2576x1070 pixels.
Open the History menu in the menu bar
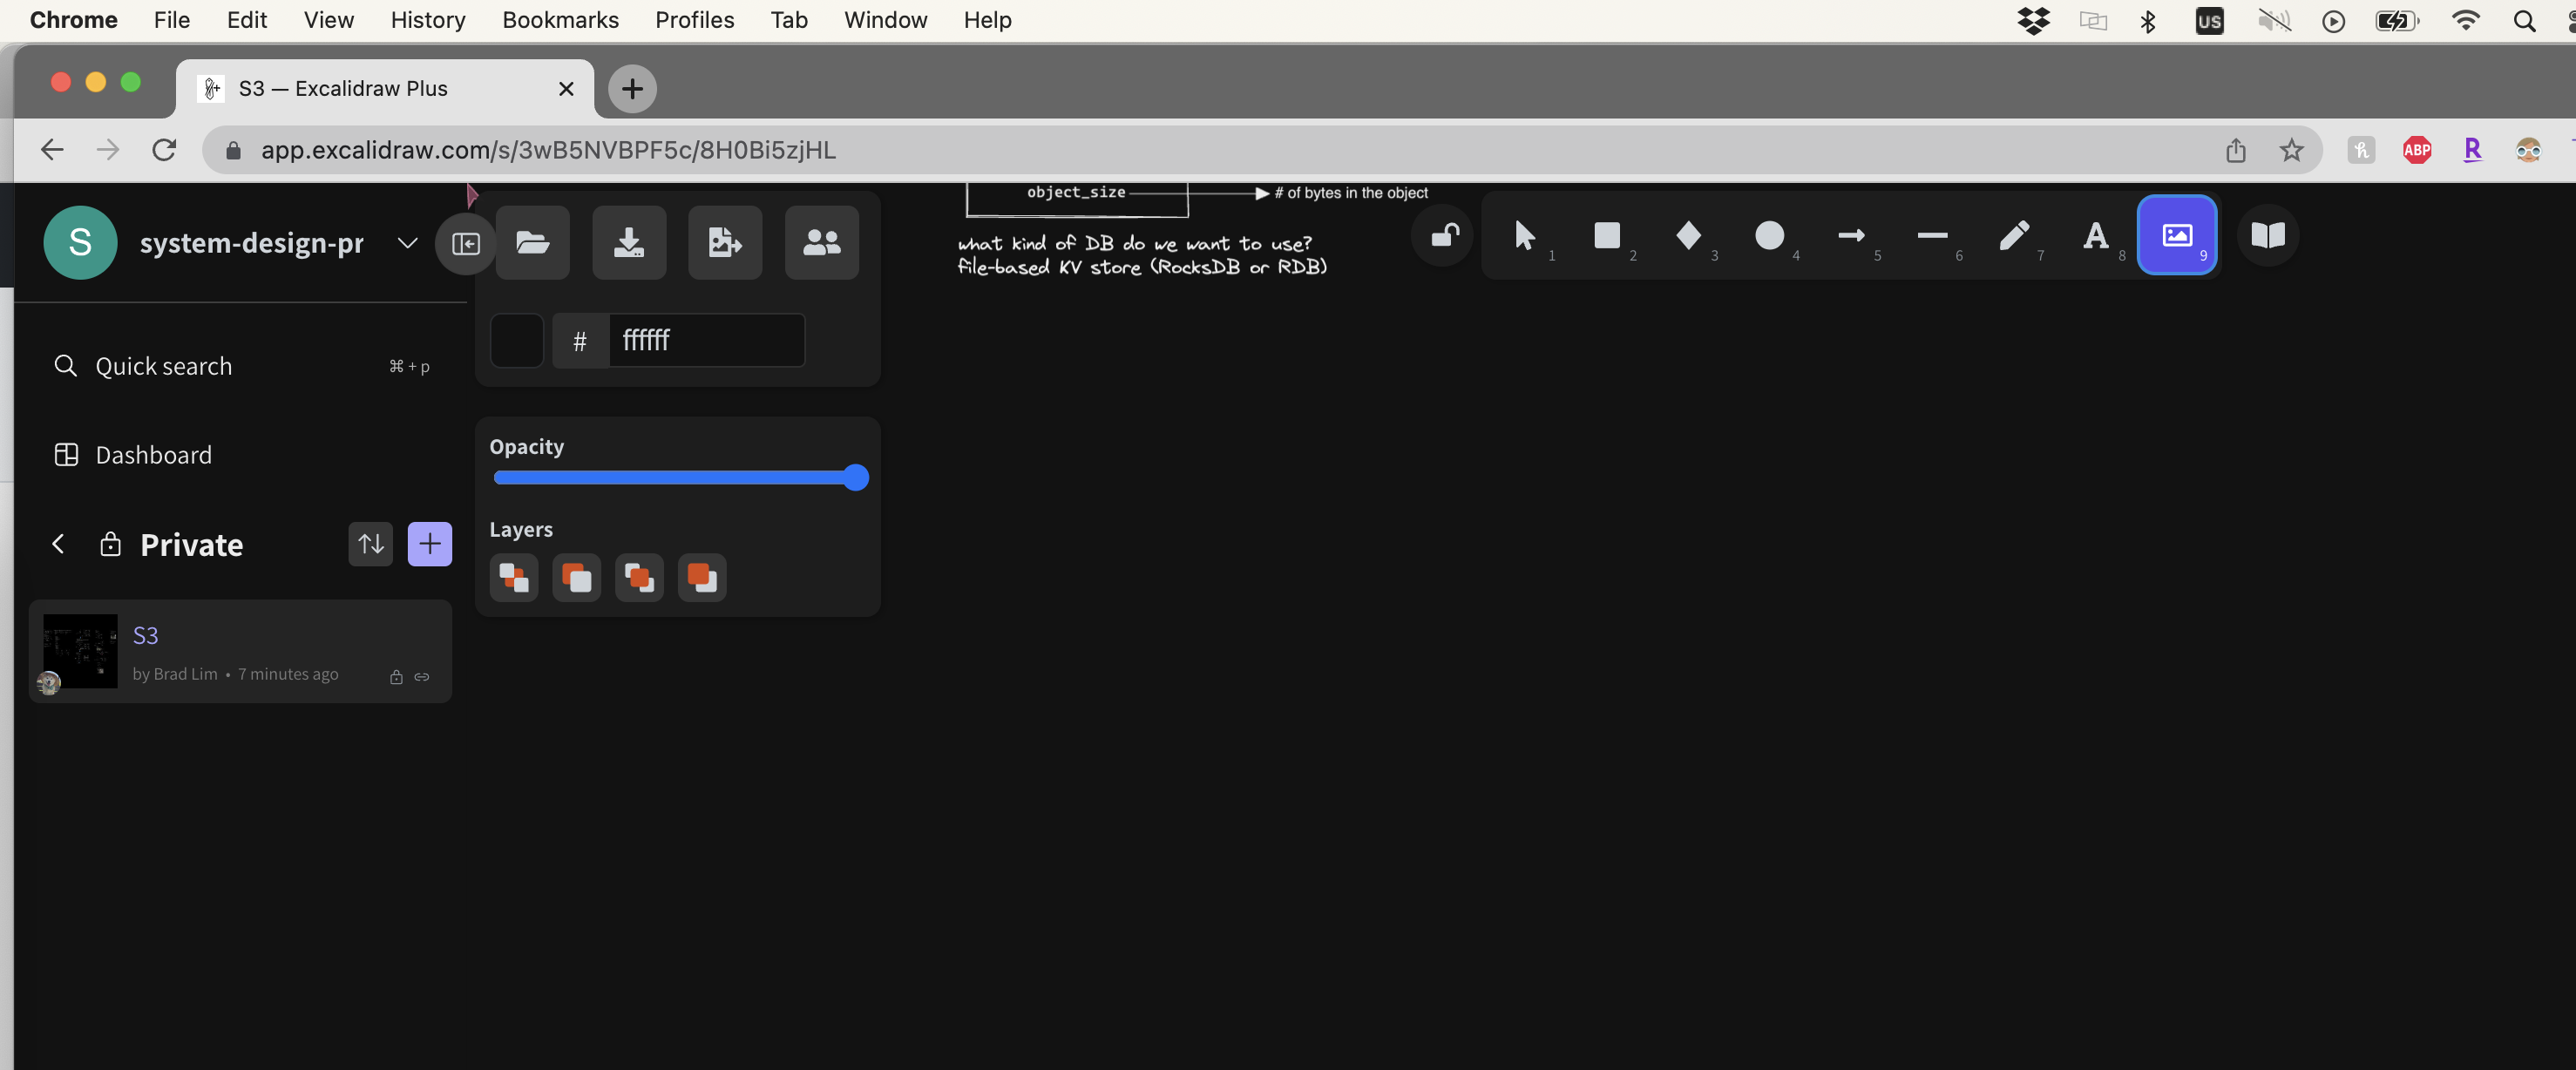click(427, 19)
